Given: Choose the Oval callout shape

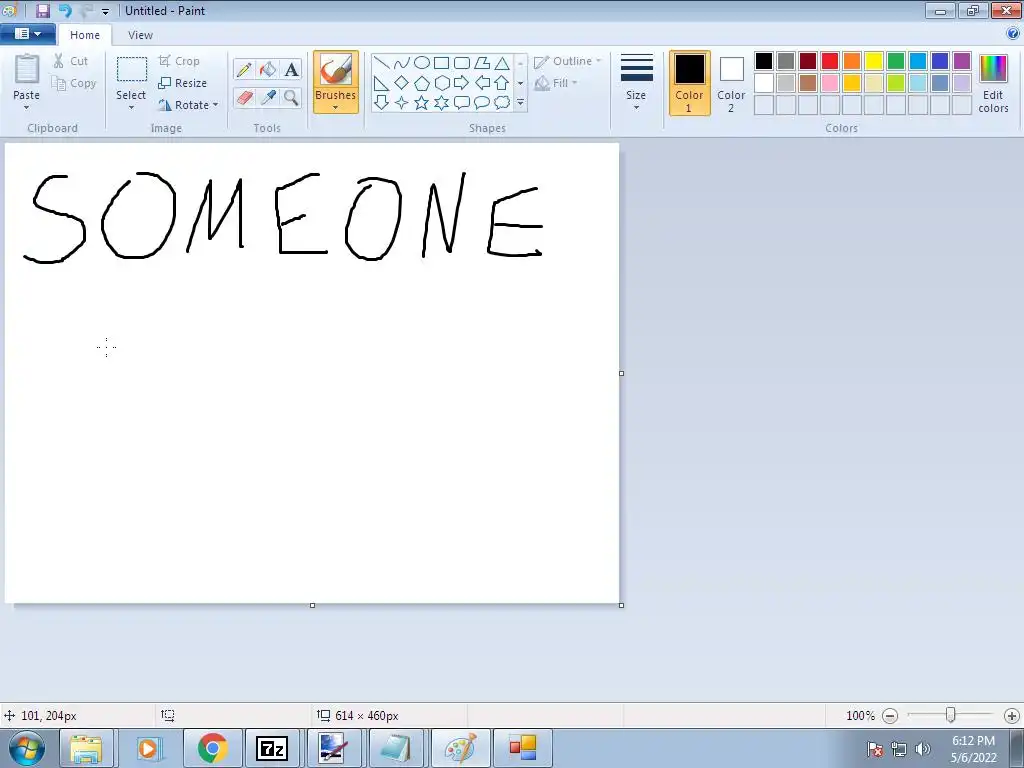Looking at the screenshot, I should click(x=482, y=103).
